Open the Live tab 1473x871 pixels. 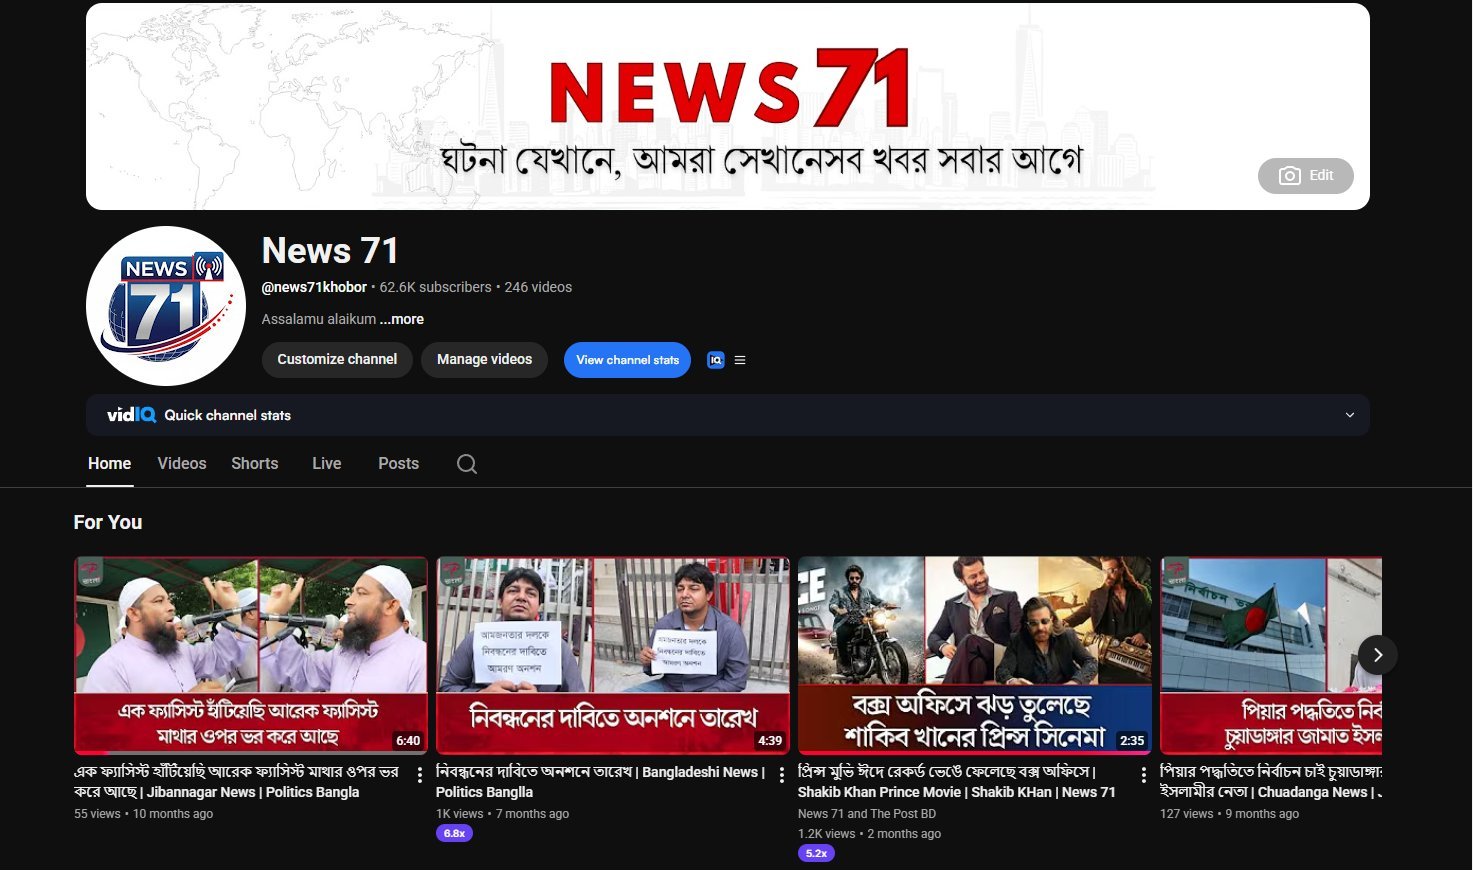point(327,464)
